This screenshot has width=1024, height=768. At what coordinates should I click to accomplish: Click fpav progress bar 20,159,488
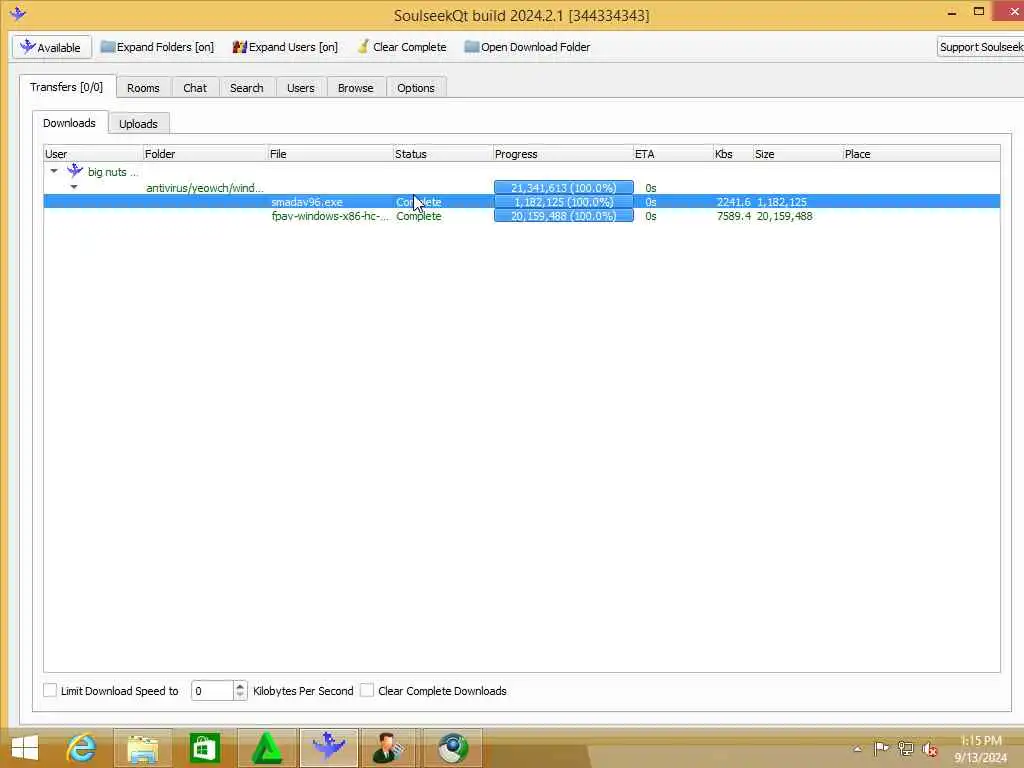(x=564, y=216)
